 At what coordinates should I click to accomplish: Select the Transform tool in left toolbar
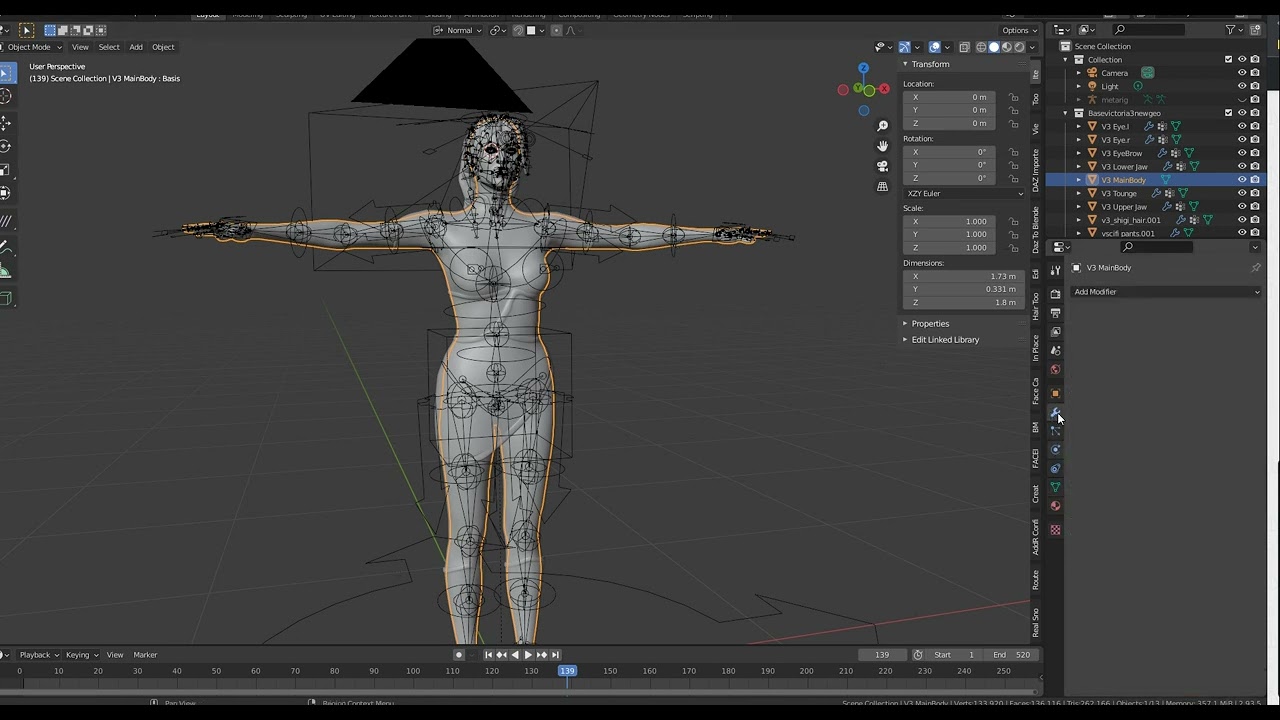pyautogui.click(x=5, y=193)
